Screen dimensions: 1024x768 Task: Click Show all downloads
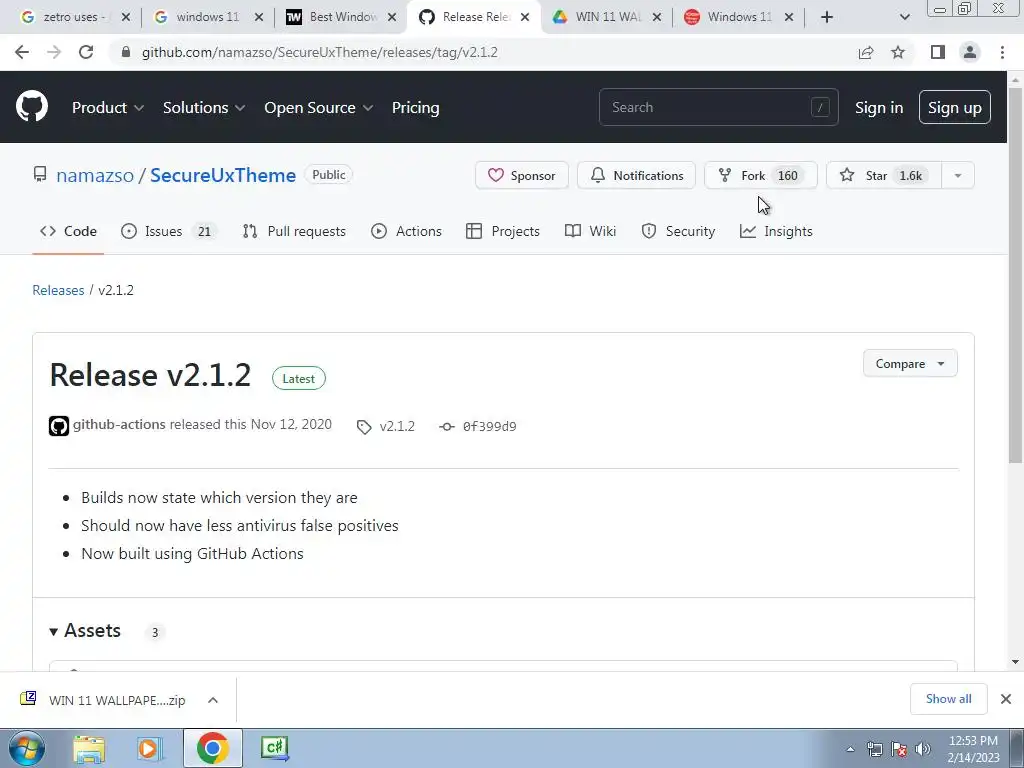click(948, 699)
